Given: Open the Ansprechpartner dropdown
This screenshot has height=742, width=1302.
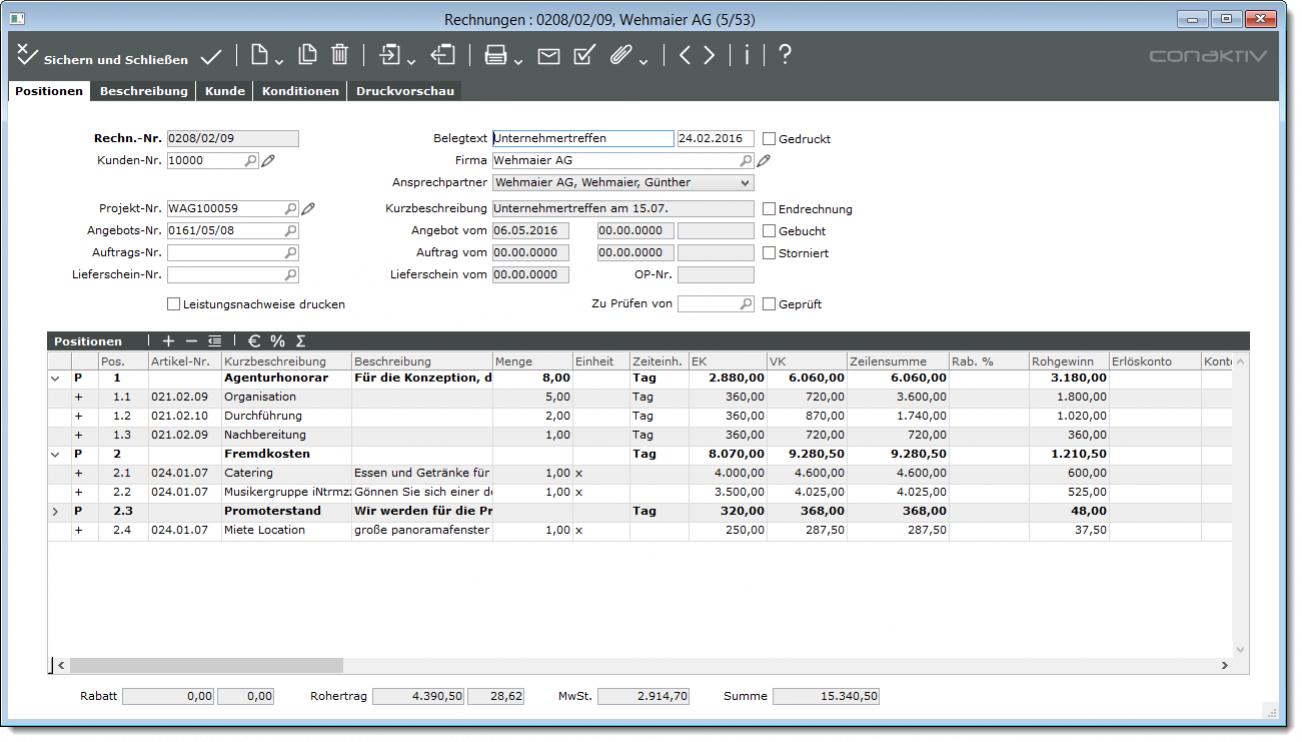Looking at the screenshot, I should (744, 183).
